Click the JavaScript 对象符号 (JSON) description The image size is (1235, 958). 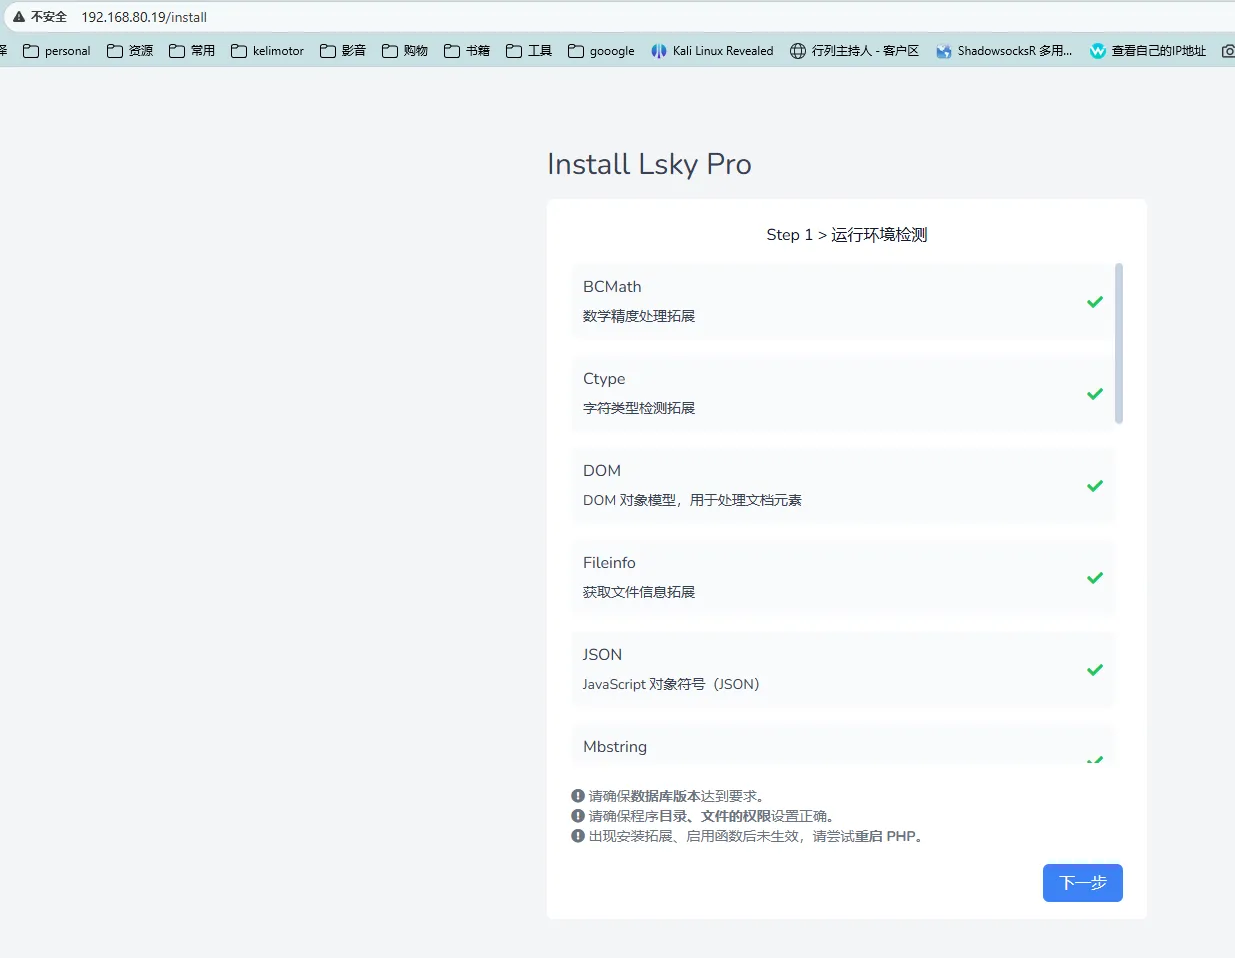(671, 684)
